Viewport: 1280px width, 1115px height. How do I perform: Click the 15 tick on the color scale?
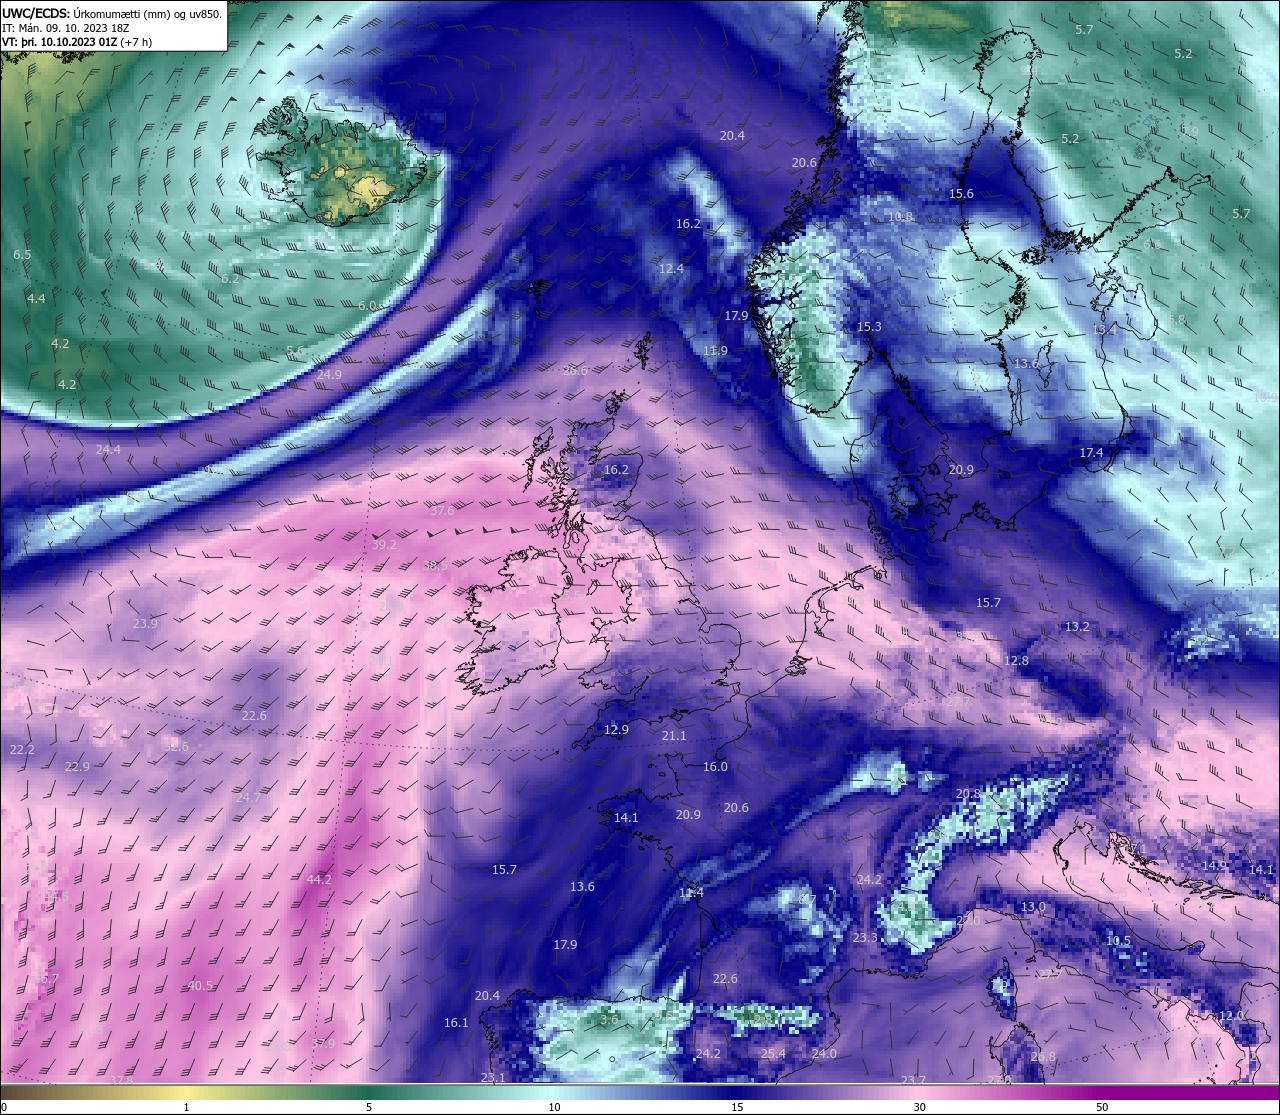(x=737, y=1107)
